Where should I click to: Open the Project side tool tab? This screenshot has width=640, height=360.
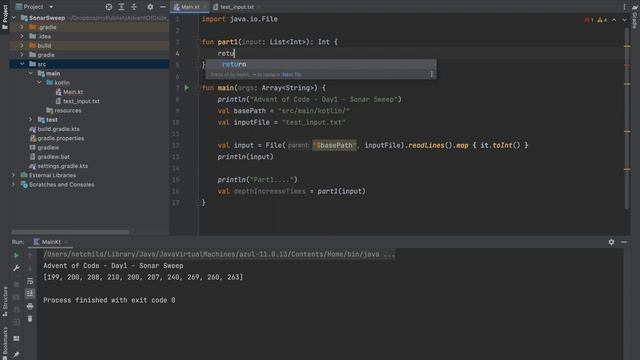(5, 16)
